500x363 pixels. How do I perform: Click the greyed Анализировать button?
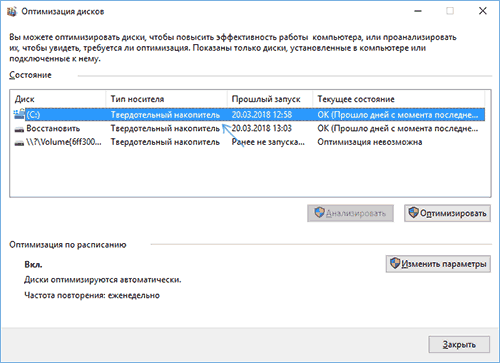(350, 213)
